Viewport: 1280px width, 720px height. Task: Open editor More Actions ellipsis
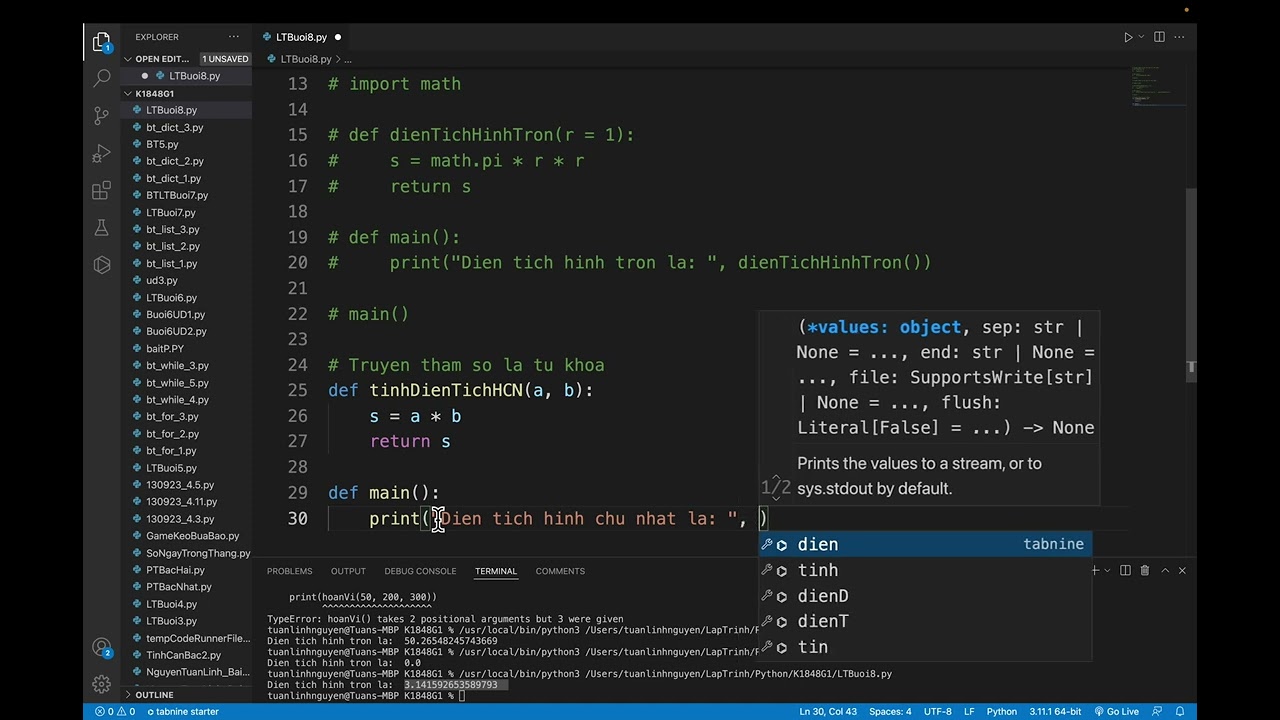(1180, 37)
